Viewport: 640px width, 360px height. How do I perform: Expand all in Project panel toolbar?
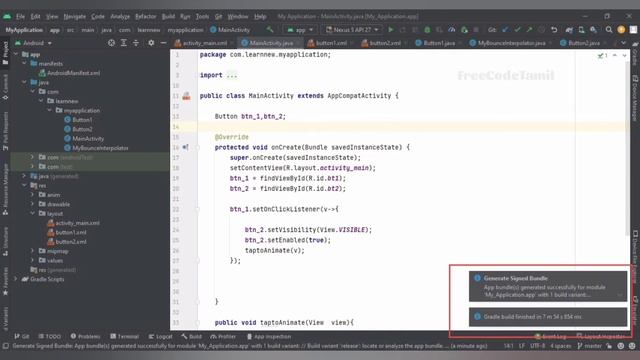tap(124, 43)
